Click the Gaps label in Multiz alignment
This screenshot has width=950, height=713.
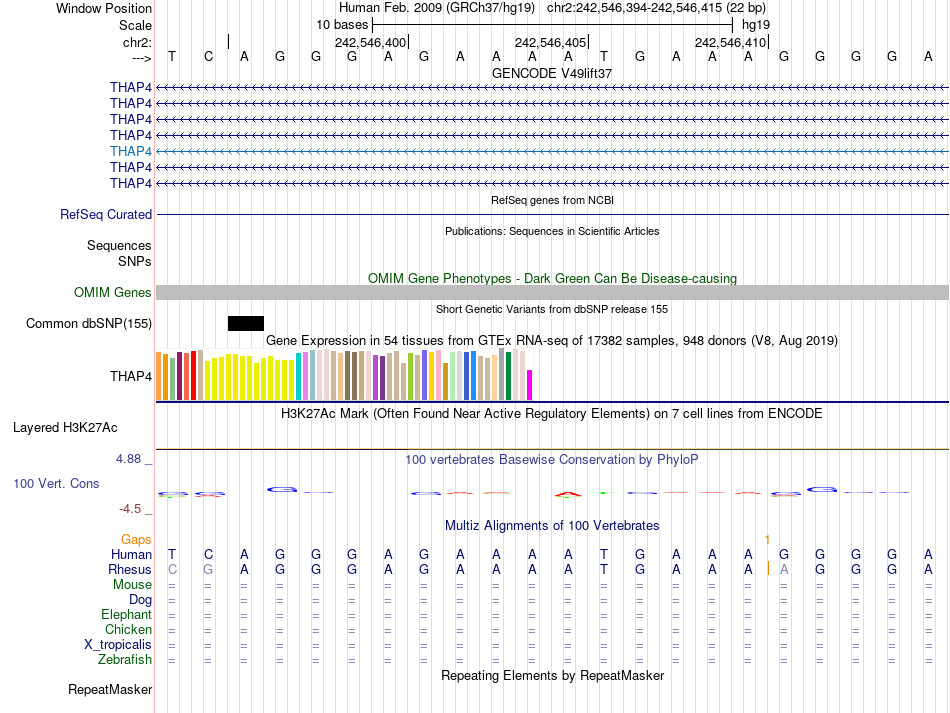click(x=136, y=539)
